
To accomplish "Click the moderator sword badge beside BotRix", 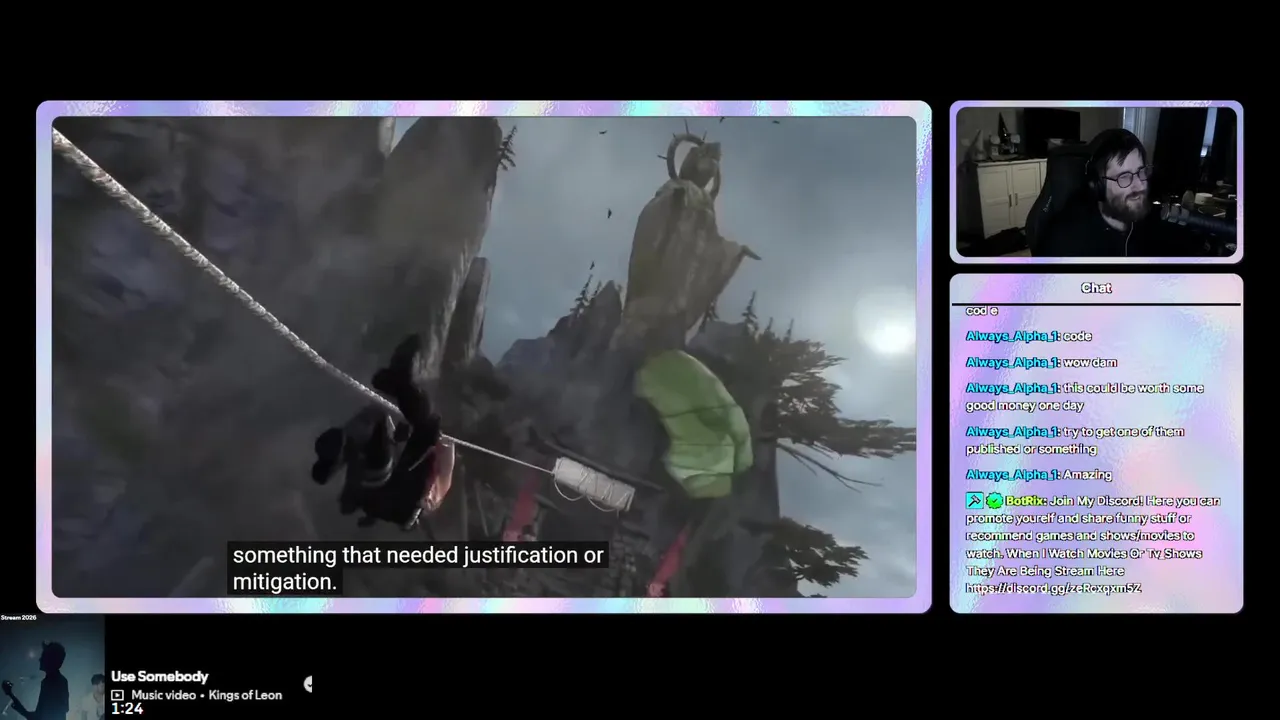I will 975,501.
